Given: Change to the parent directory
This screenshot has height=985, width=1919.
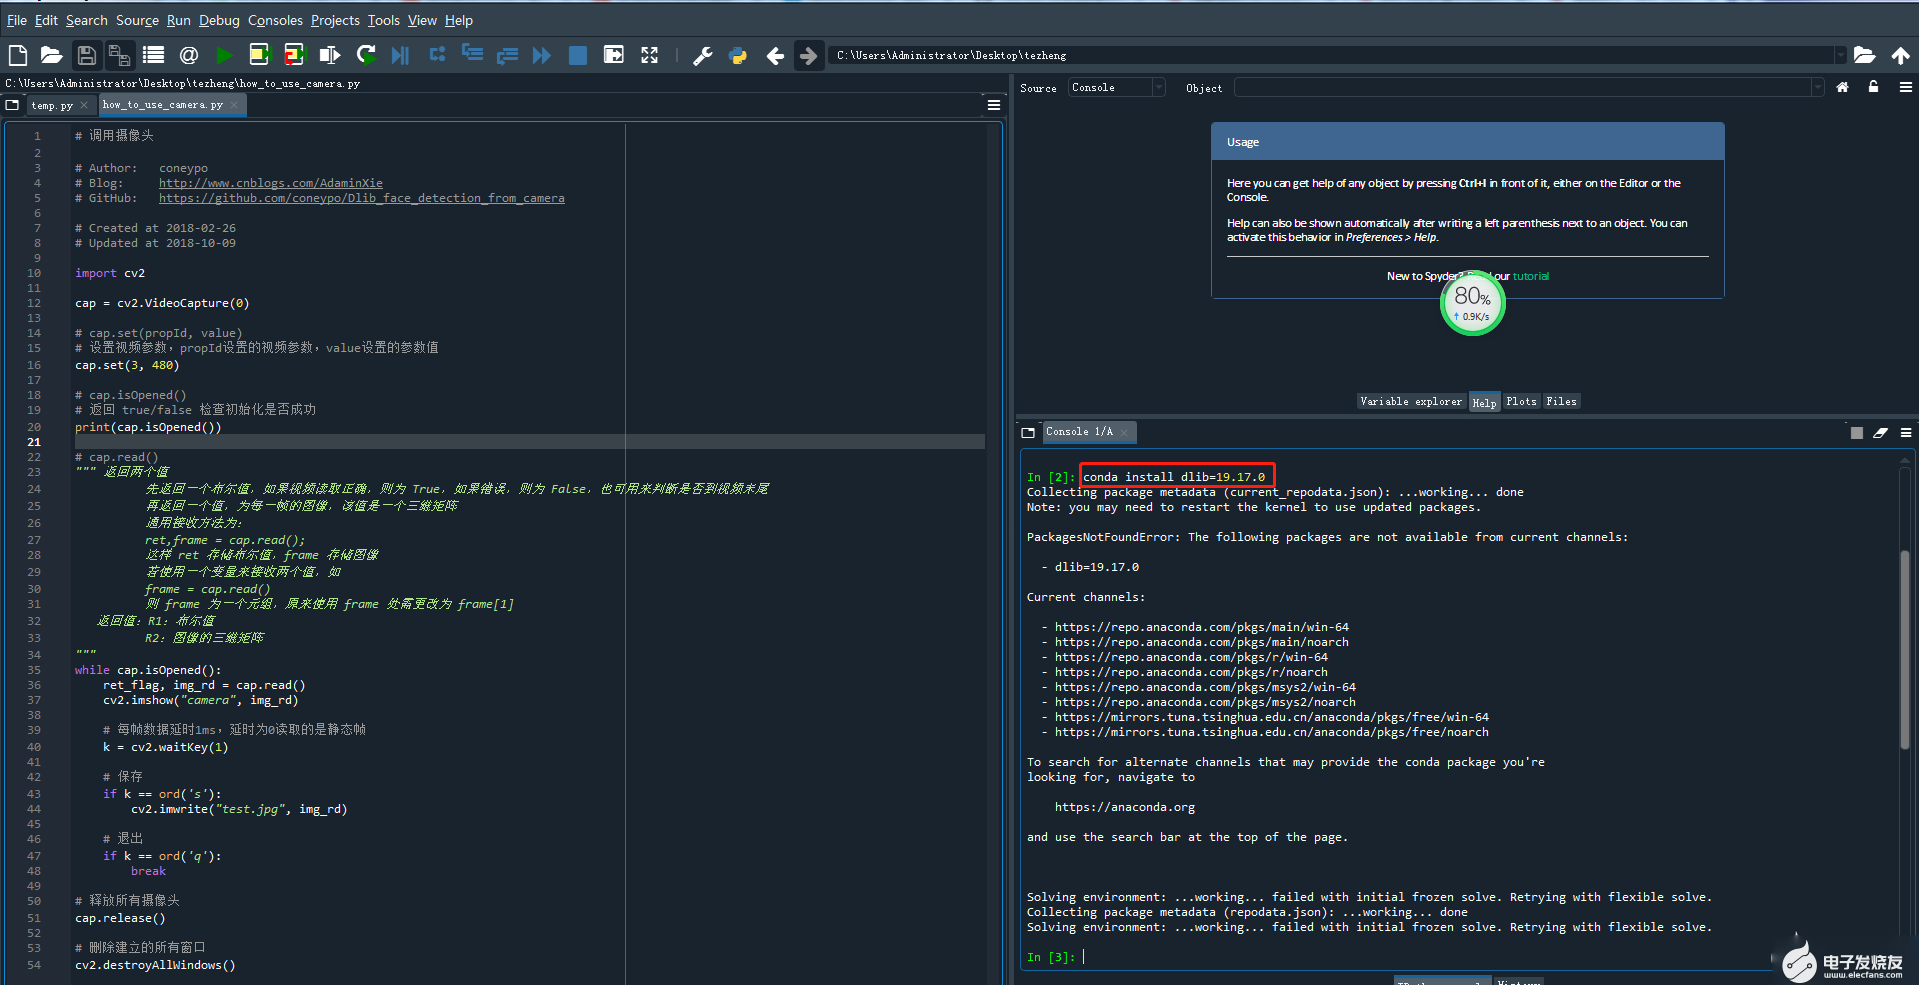Looking at the screenshot, I should (1900, 55).
